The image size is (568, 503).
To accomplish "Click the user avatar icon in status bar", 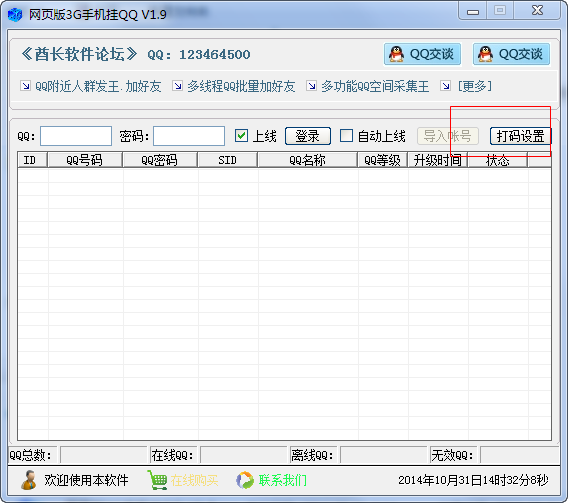I will click(x=29, y=480).
